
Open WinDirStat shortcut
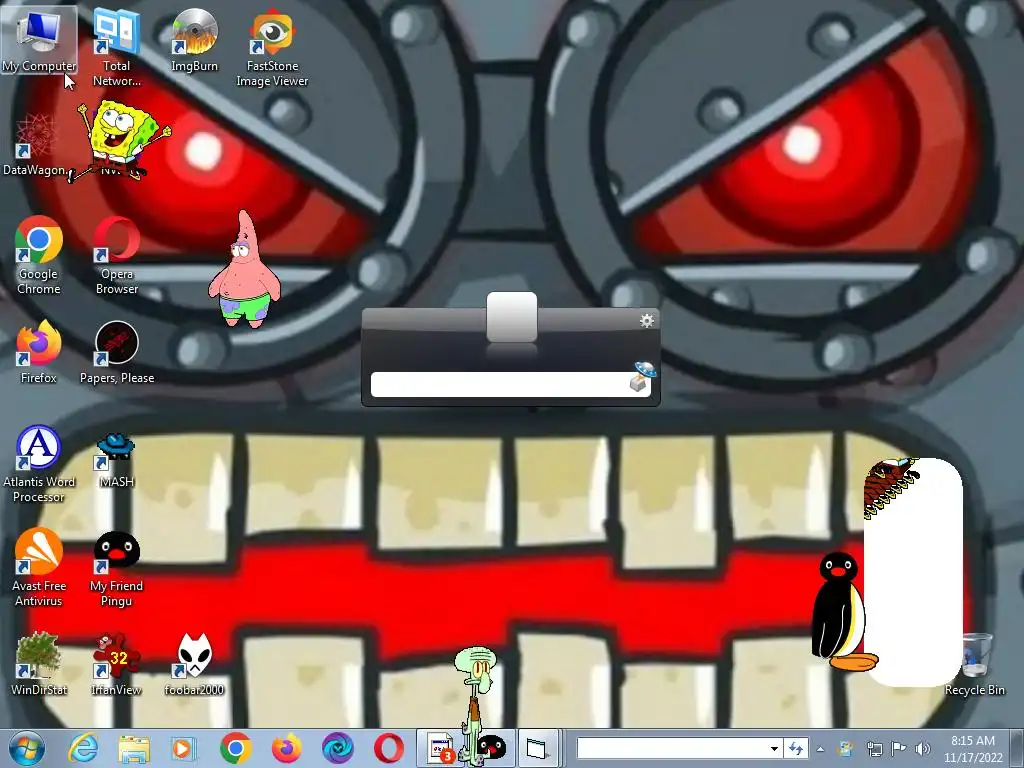coord(39,664)
